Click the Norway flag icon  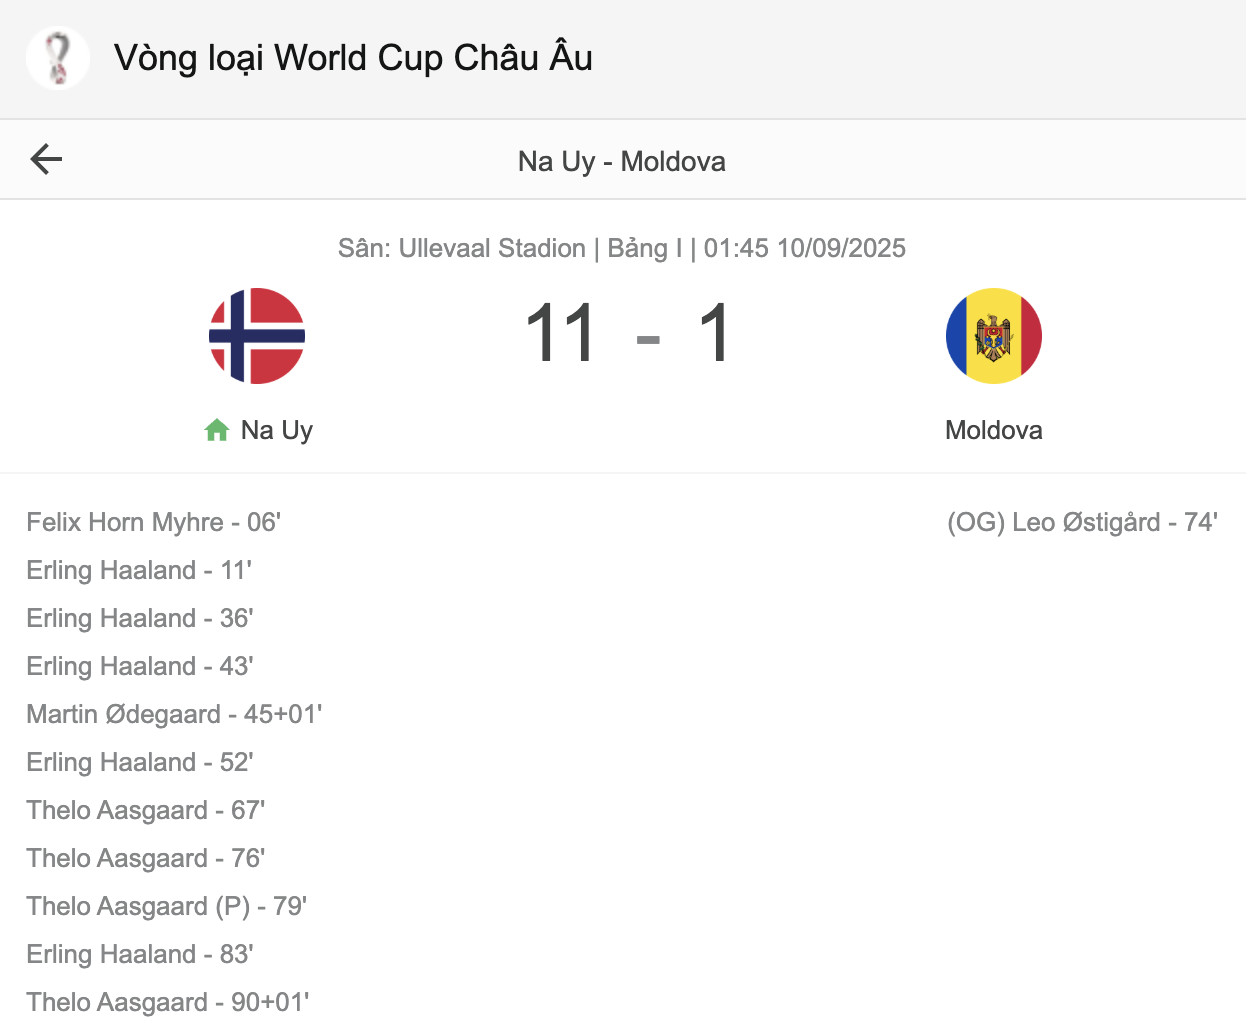pos(257,336)
